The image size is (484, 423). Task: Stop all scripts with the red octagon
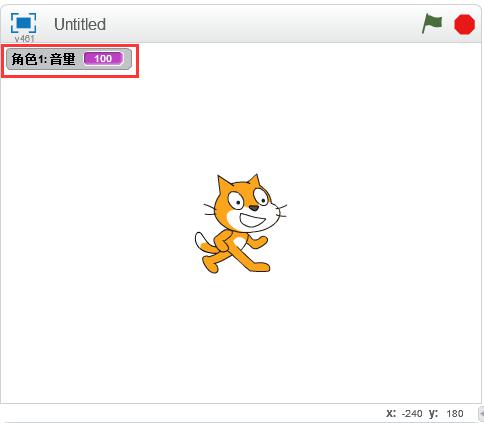click(x=464, y=24)
